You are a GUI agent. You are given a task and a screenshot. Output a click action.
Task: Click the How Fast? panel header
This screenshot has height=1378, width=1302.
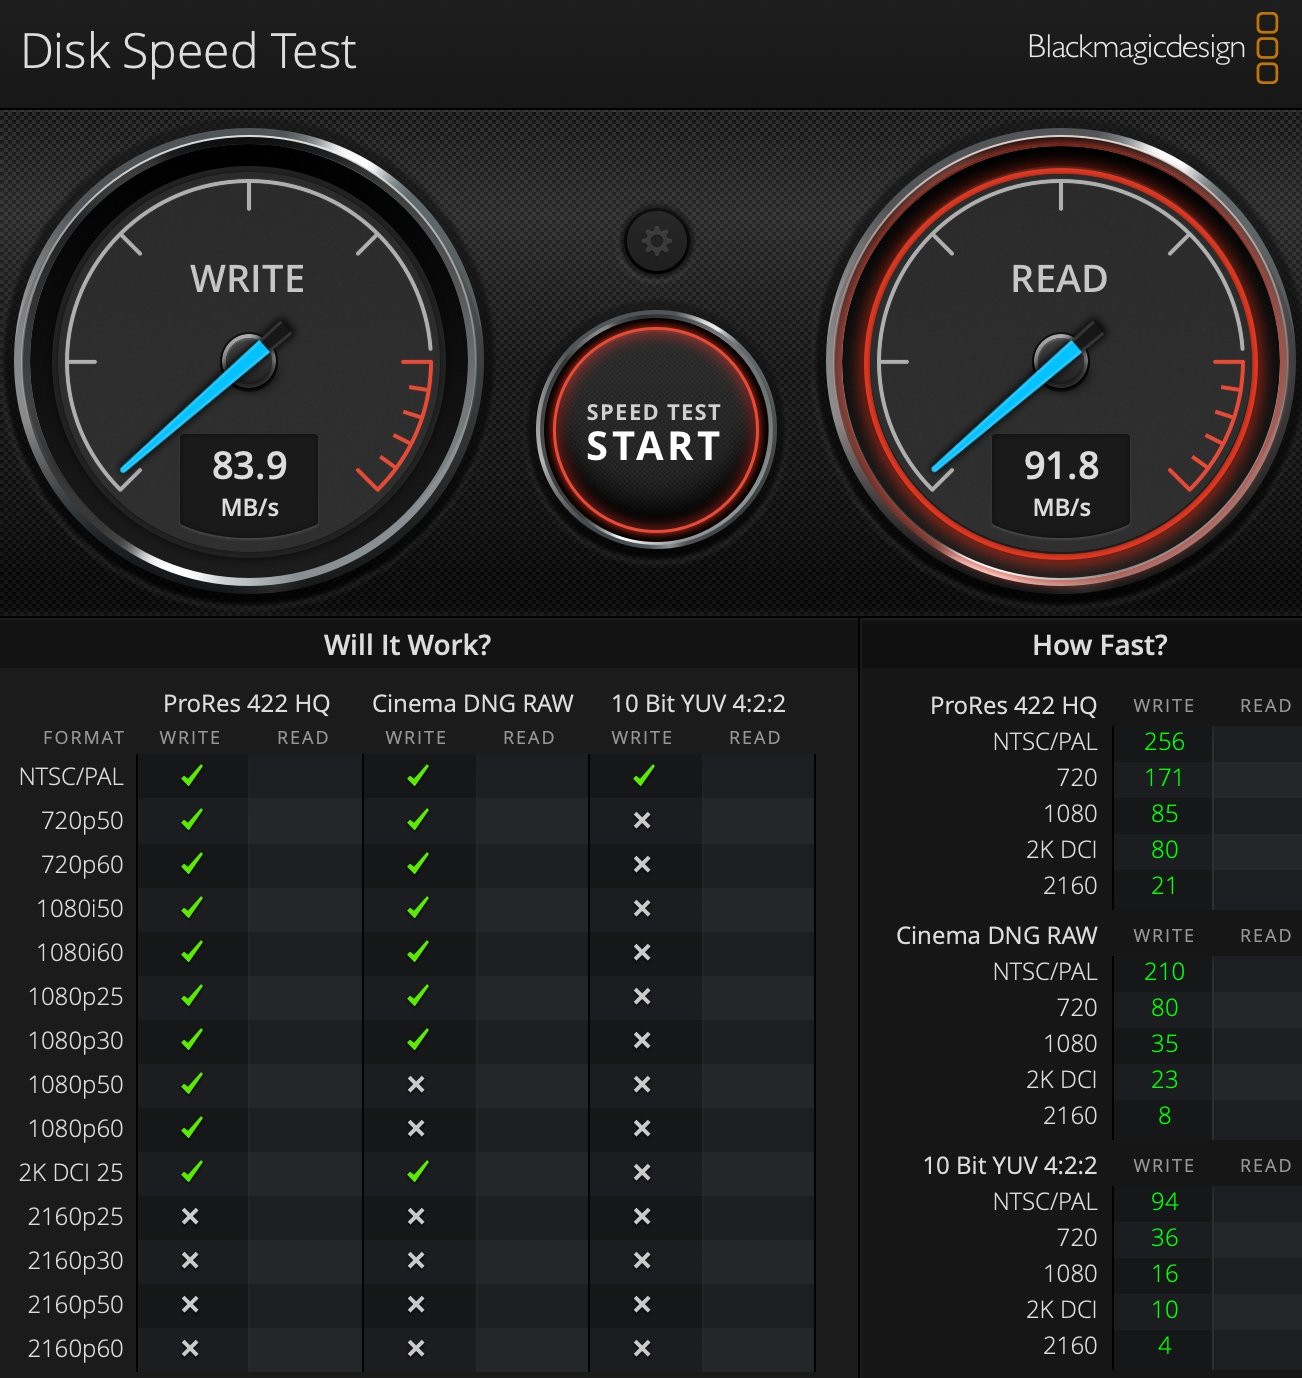pos(1100,645)
